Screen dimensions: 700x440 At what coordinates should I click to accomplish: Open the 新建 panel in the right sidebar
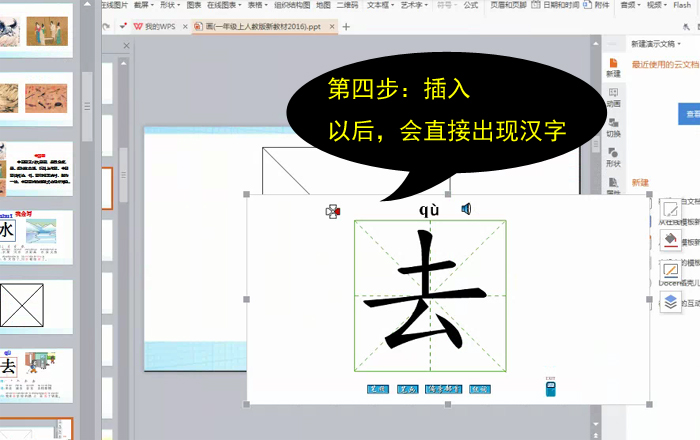[x=613, y=64]
